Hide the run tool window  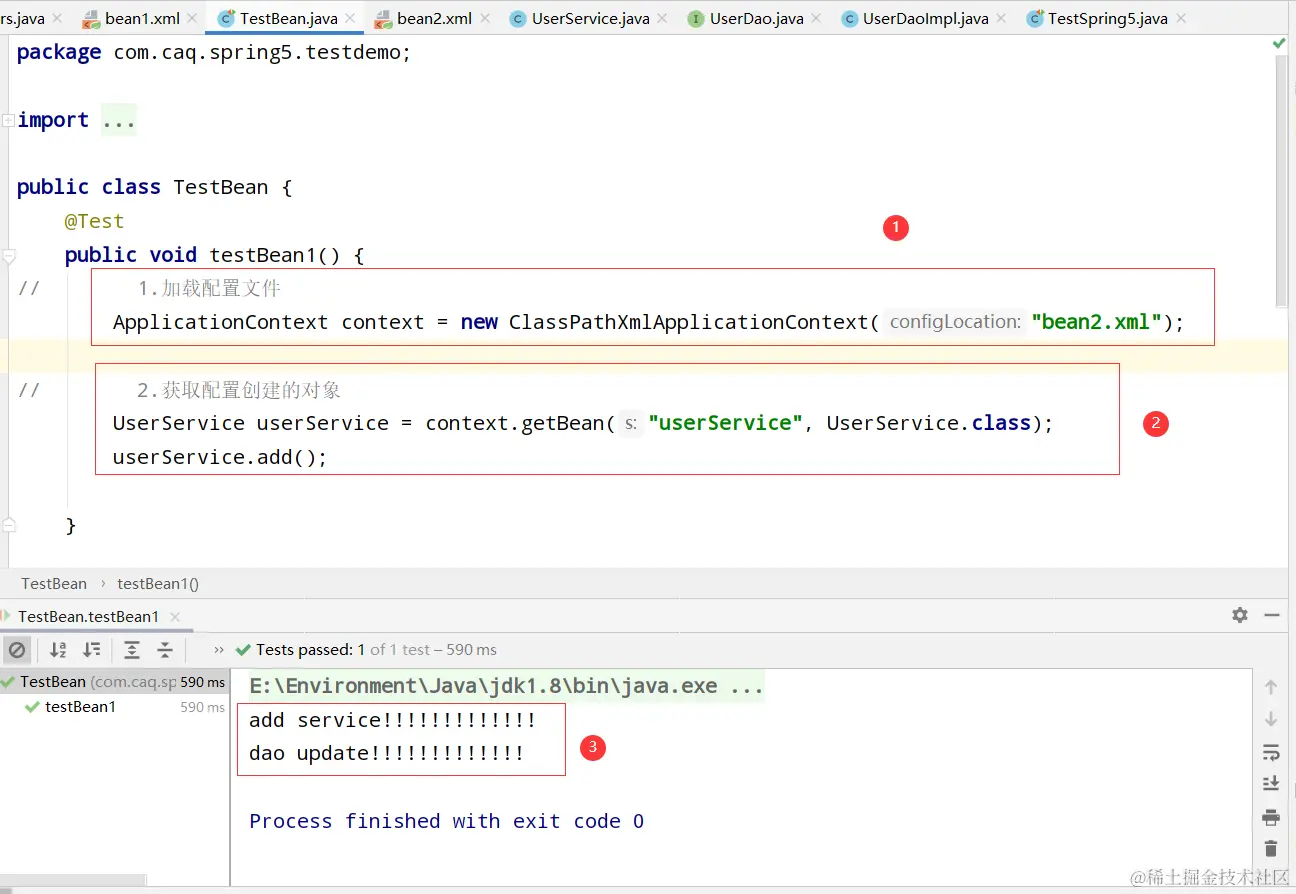coord(1272,615)
